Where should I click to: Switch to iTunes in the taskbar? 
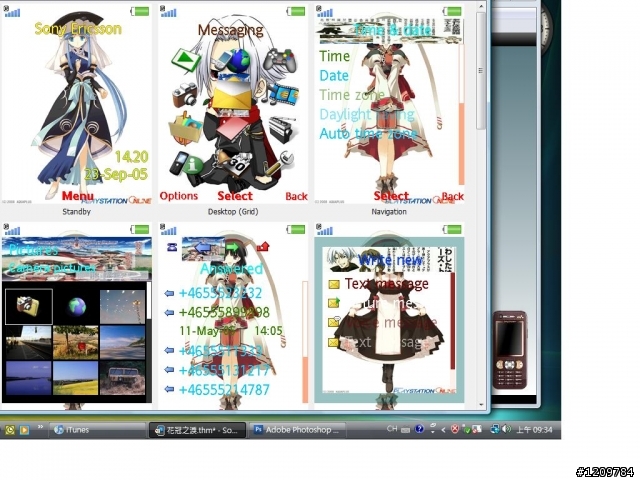tap(97, 430)
